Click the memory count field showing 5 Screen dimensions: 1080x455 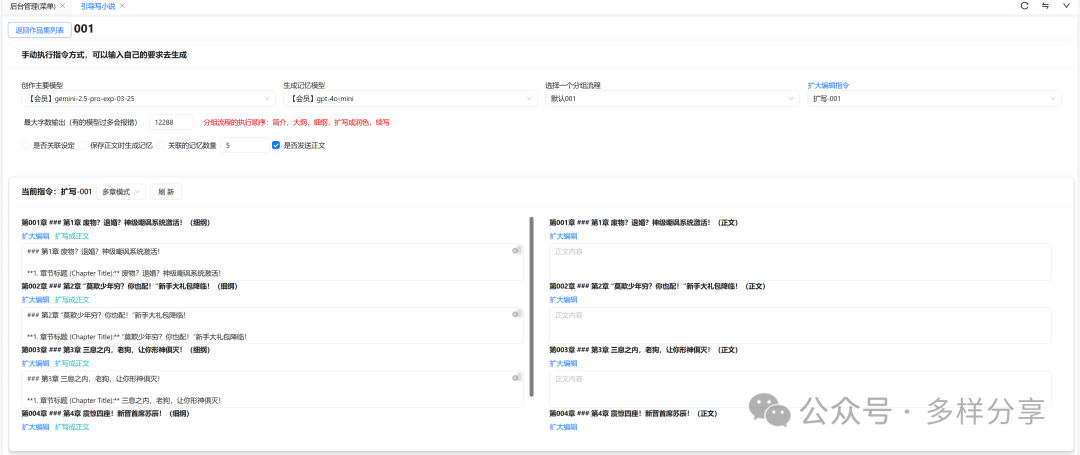pos(244,146)
